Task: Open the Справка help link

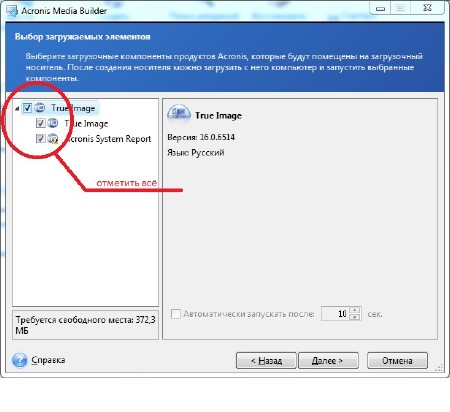Action: pos(48,360)
